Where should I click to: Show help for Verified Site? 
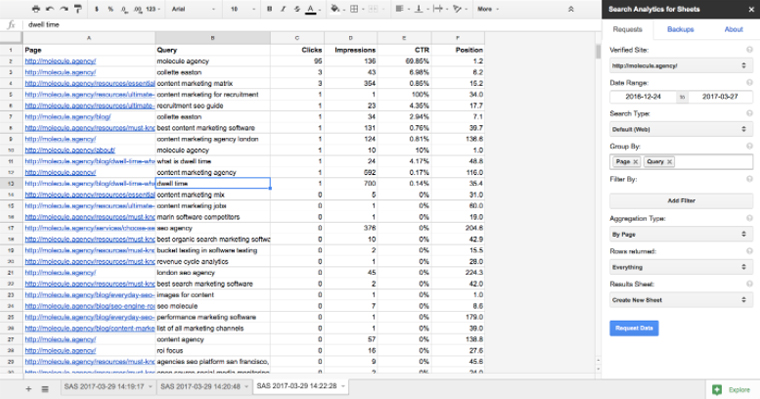click(x=749, y=50)
